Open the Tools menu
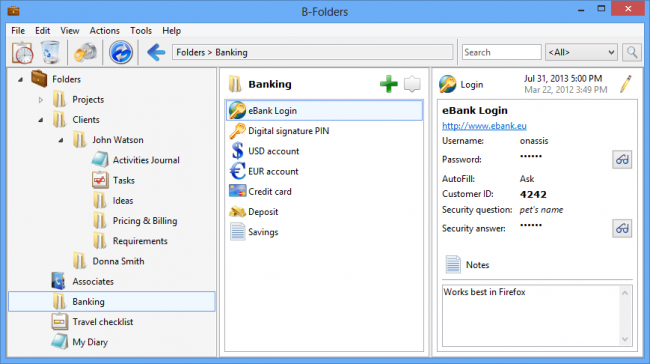This screenshot has width=650, height=364. click(141, 31)
